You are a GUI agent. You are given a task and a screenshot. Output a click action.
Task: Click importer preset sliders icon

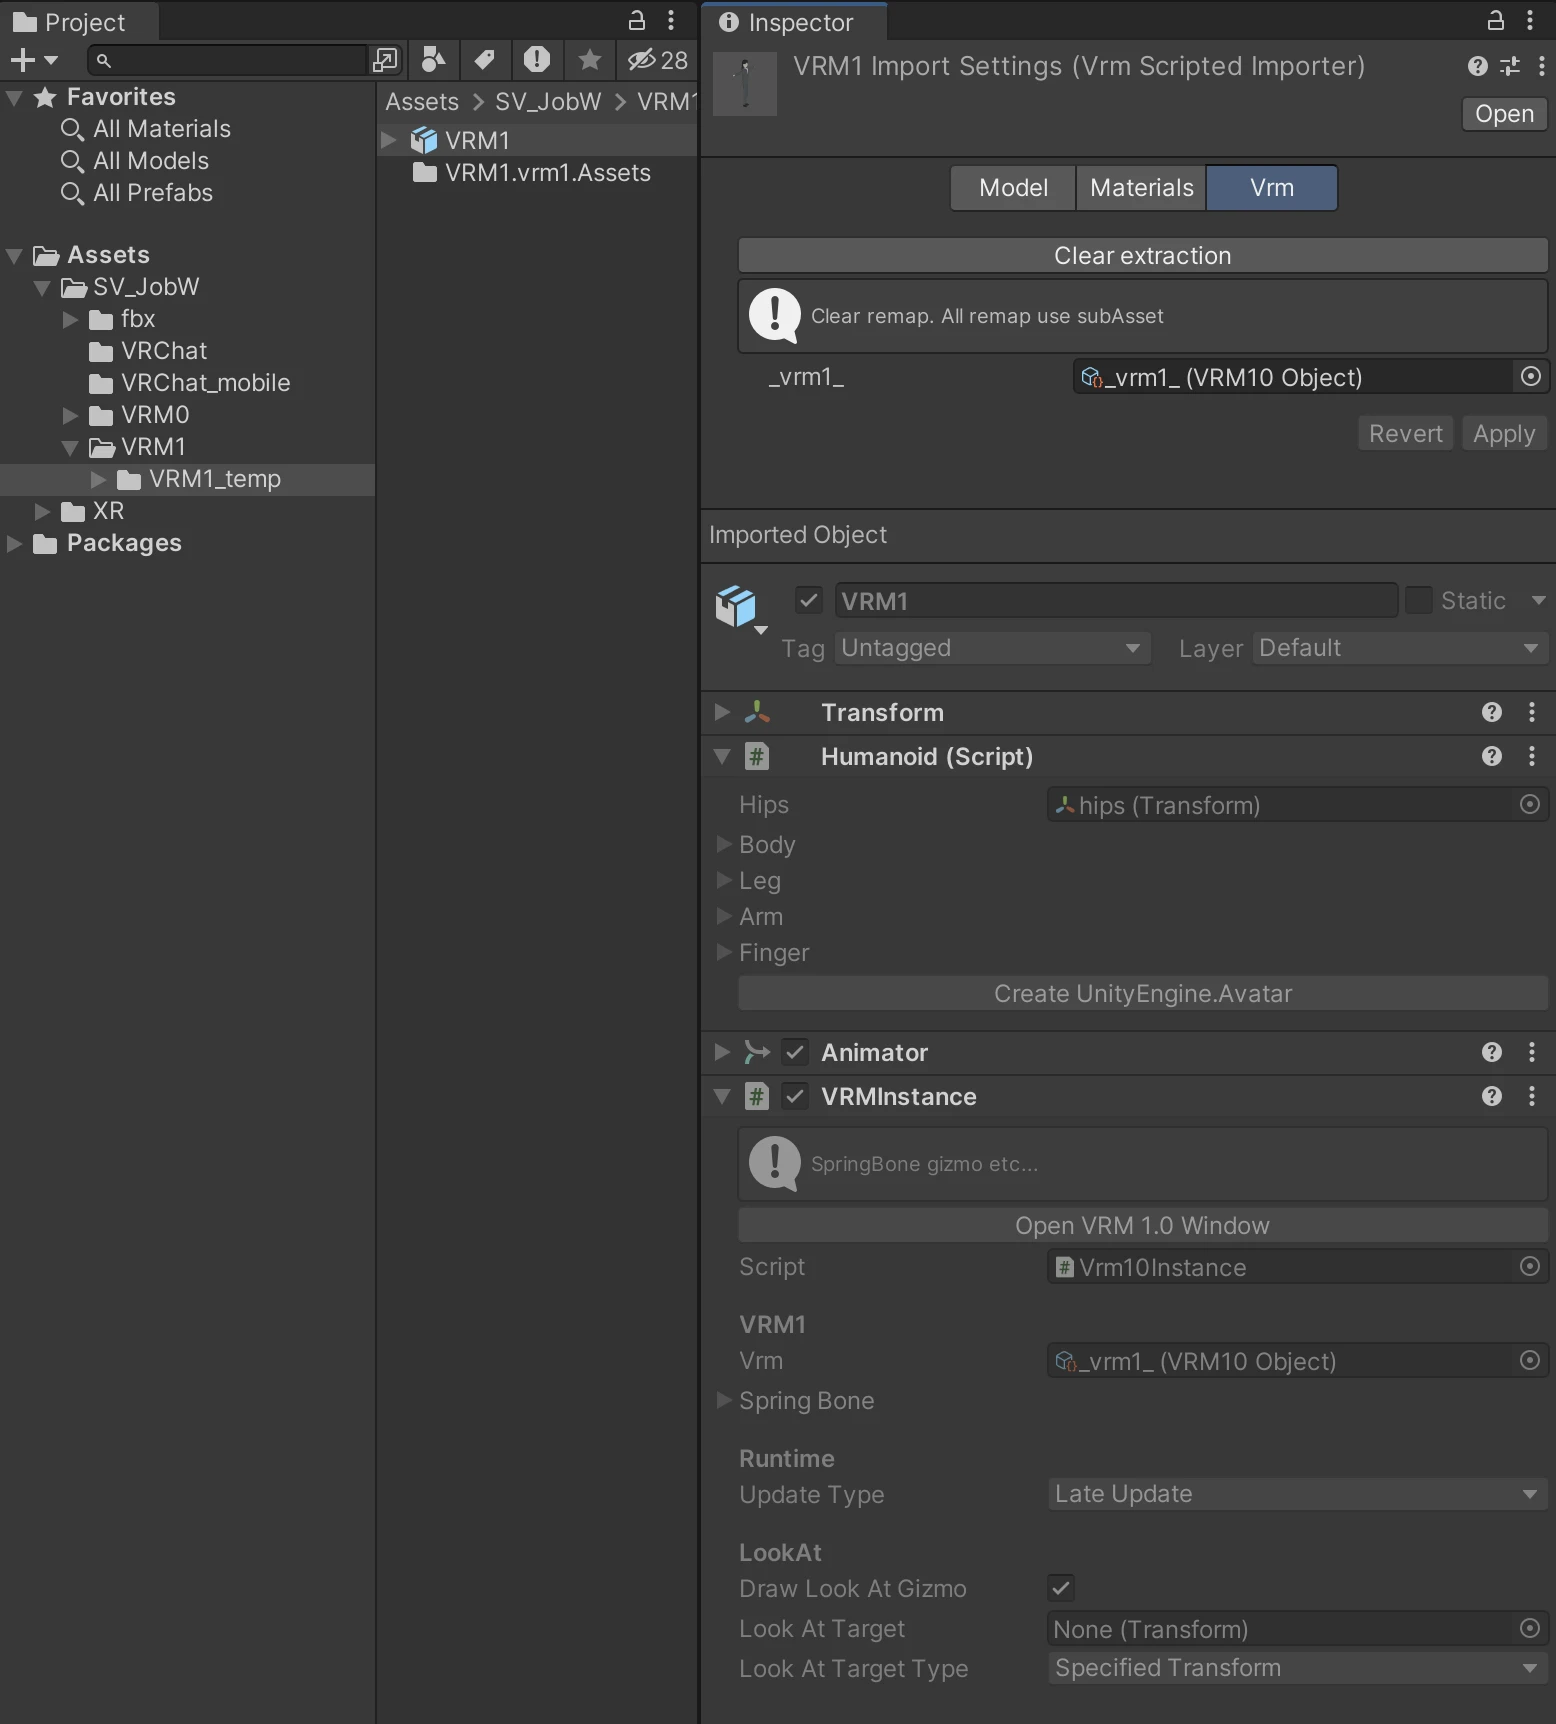point(1510,66)
